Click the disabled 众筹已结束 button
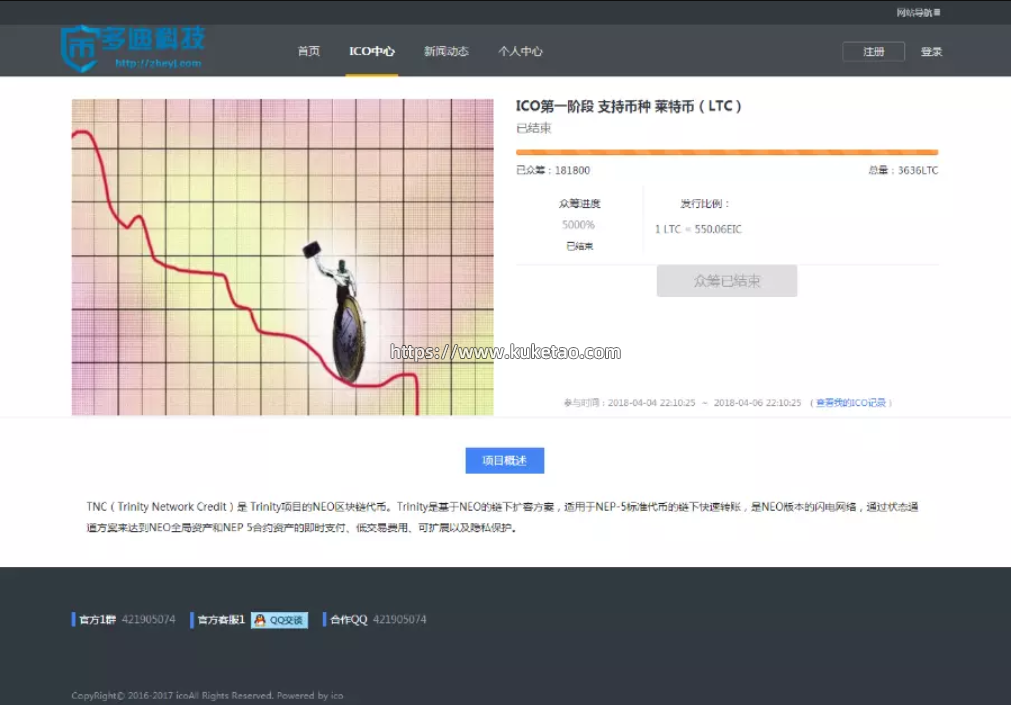Screen dimensions: 1011x705 [727, 281]
